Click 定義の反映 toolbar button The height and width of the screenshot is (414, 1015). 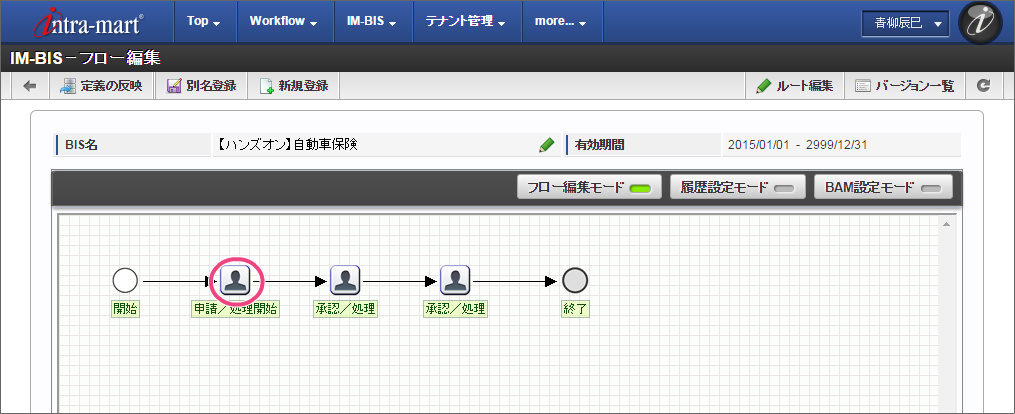click(101, 85)
